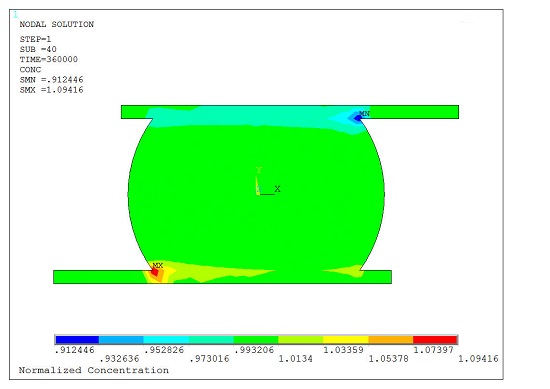The image size is (550, 389).
Task: Click legend value .912446
Action: tap(75, 350)
